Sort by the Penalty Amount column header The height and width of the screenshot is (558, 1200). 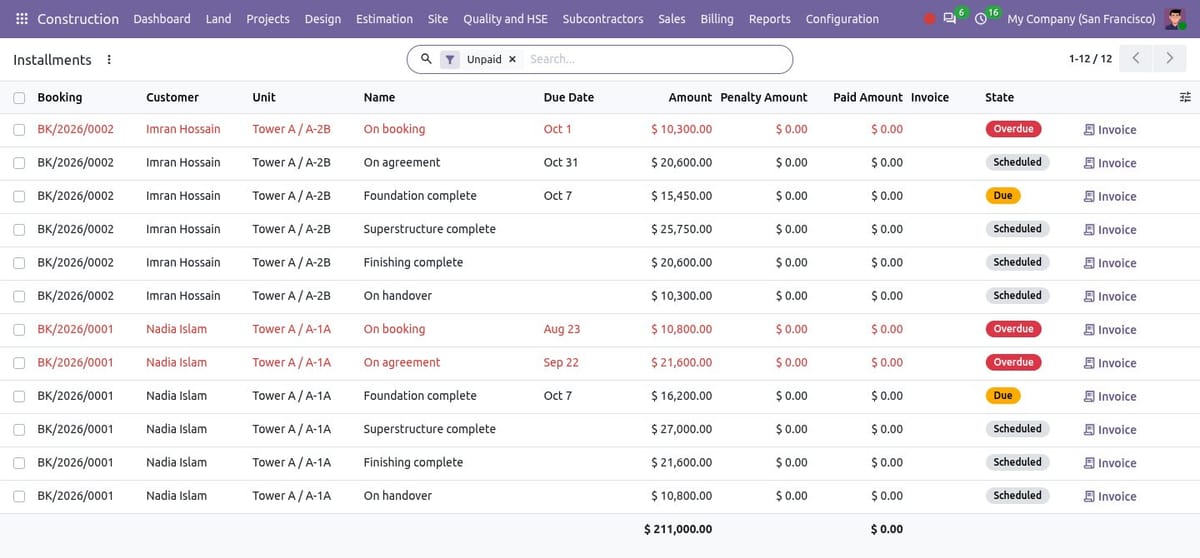click(764, 97)
